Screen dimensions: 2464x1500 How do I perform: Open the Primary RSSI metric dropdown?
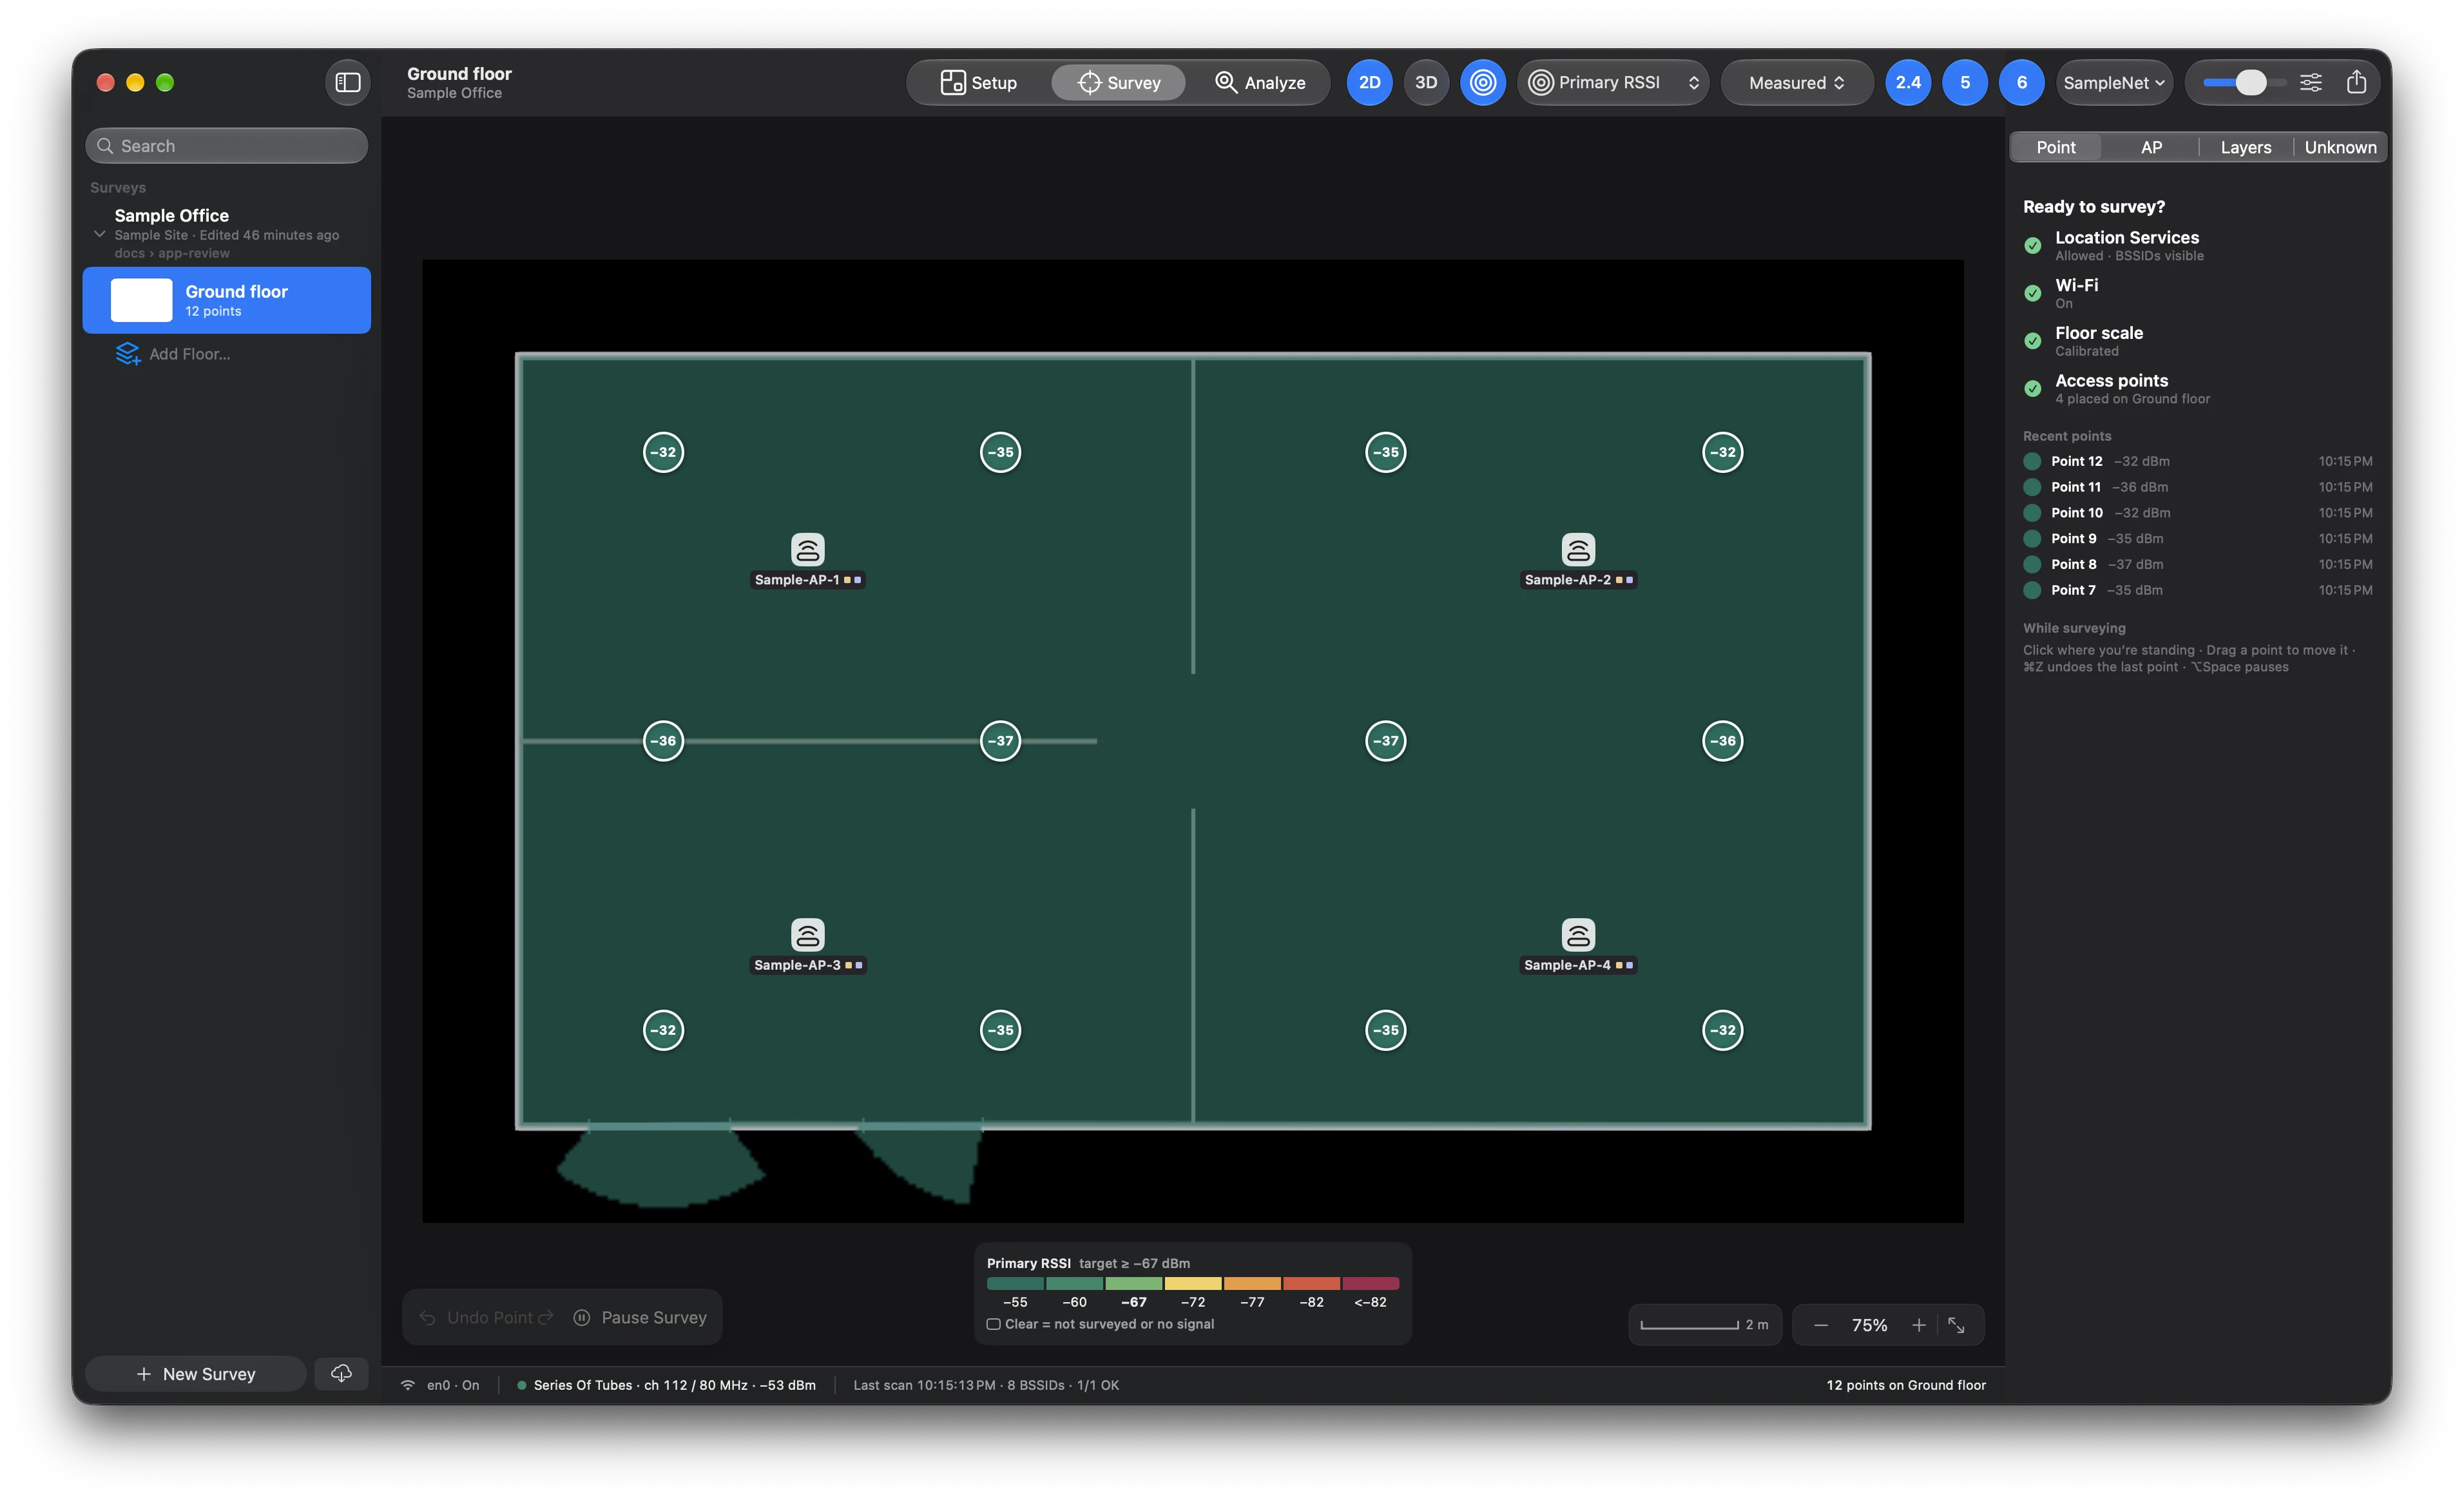pos(1613,82)
